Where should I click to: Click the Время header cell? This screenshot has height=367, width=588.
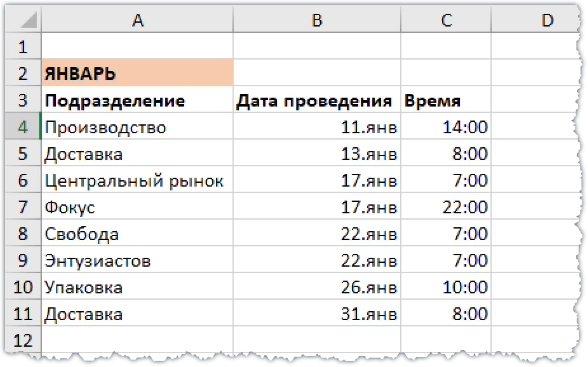pos(446,100)
